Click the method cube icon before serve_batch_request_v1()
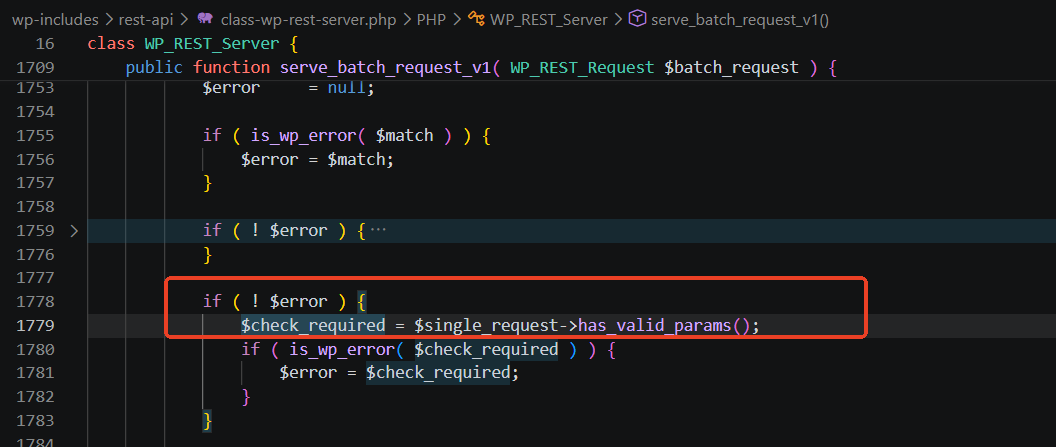The height and width of the screenshot is (447, 1056). (636, 19)
